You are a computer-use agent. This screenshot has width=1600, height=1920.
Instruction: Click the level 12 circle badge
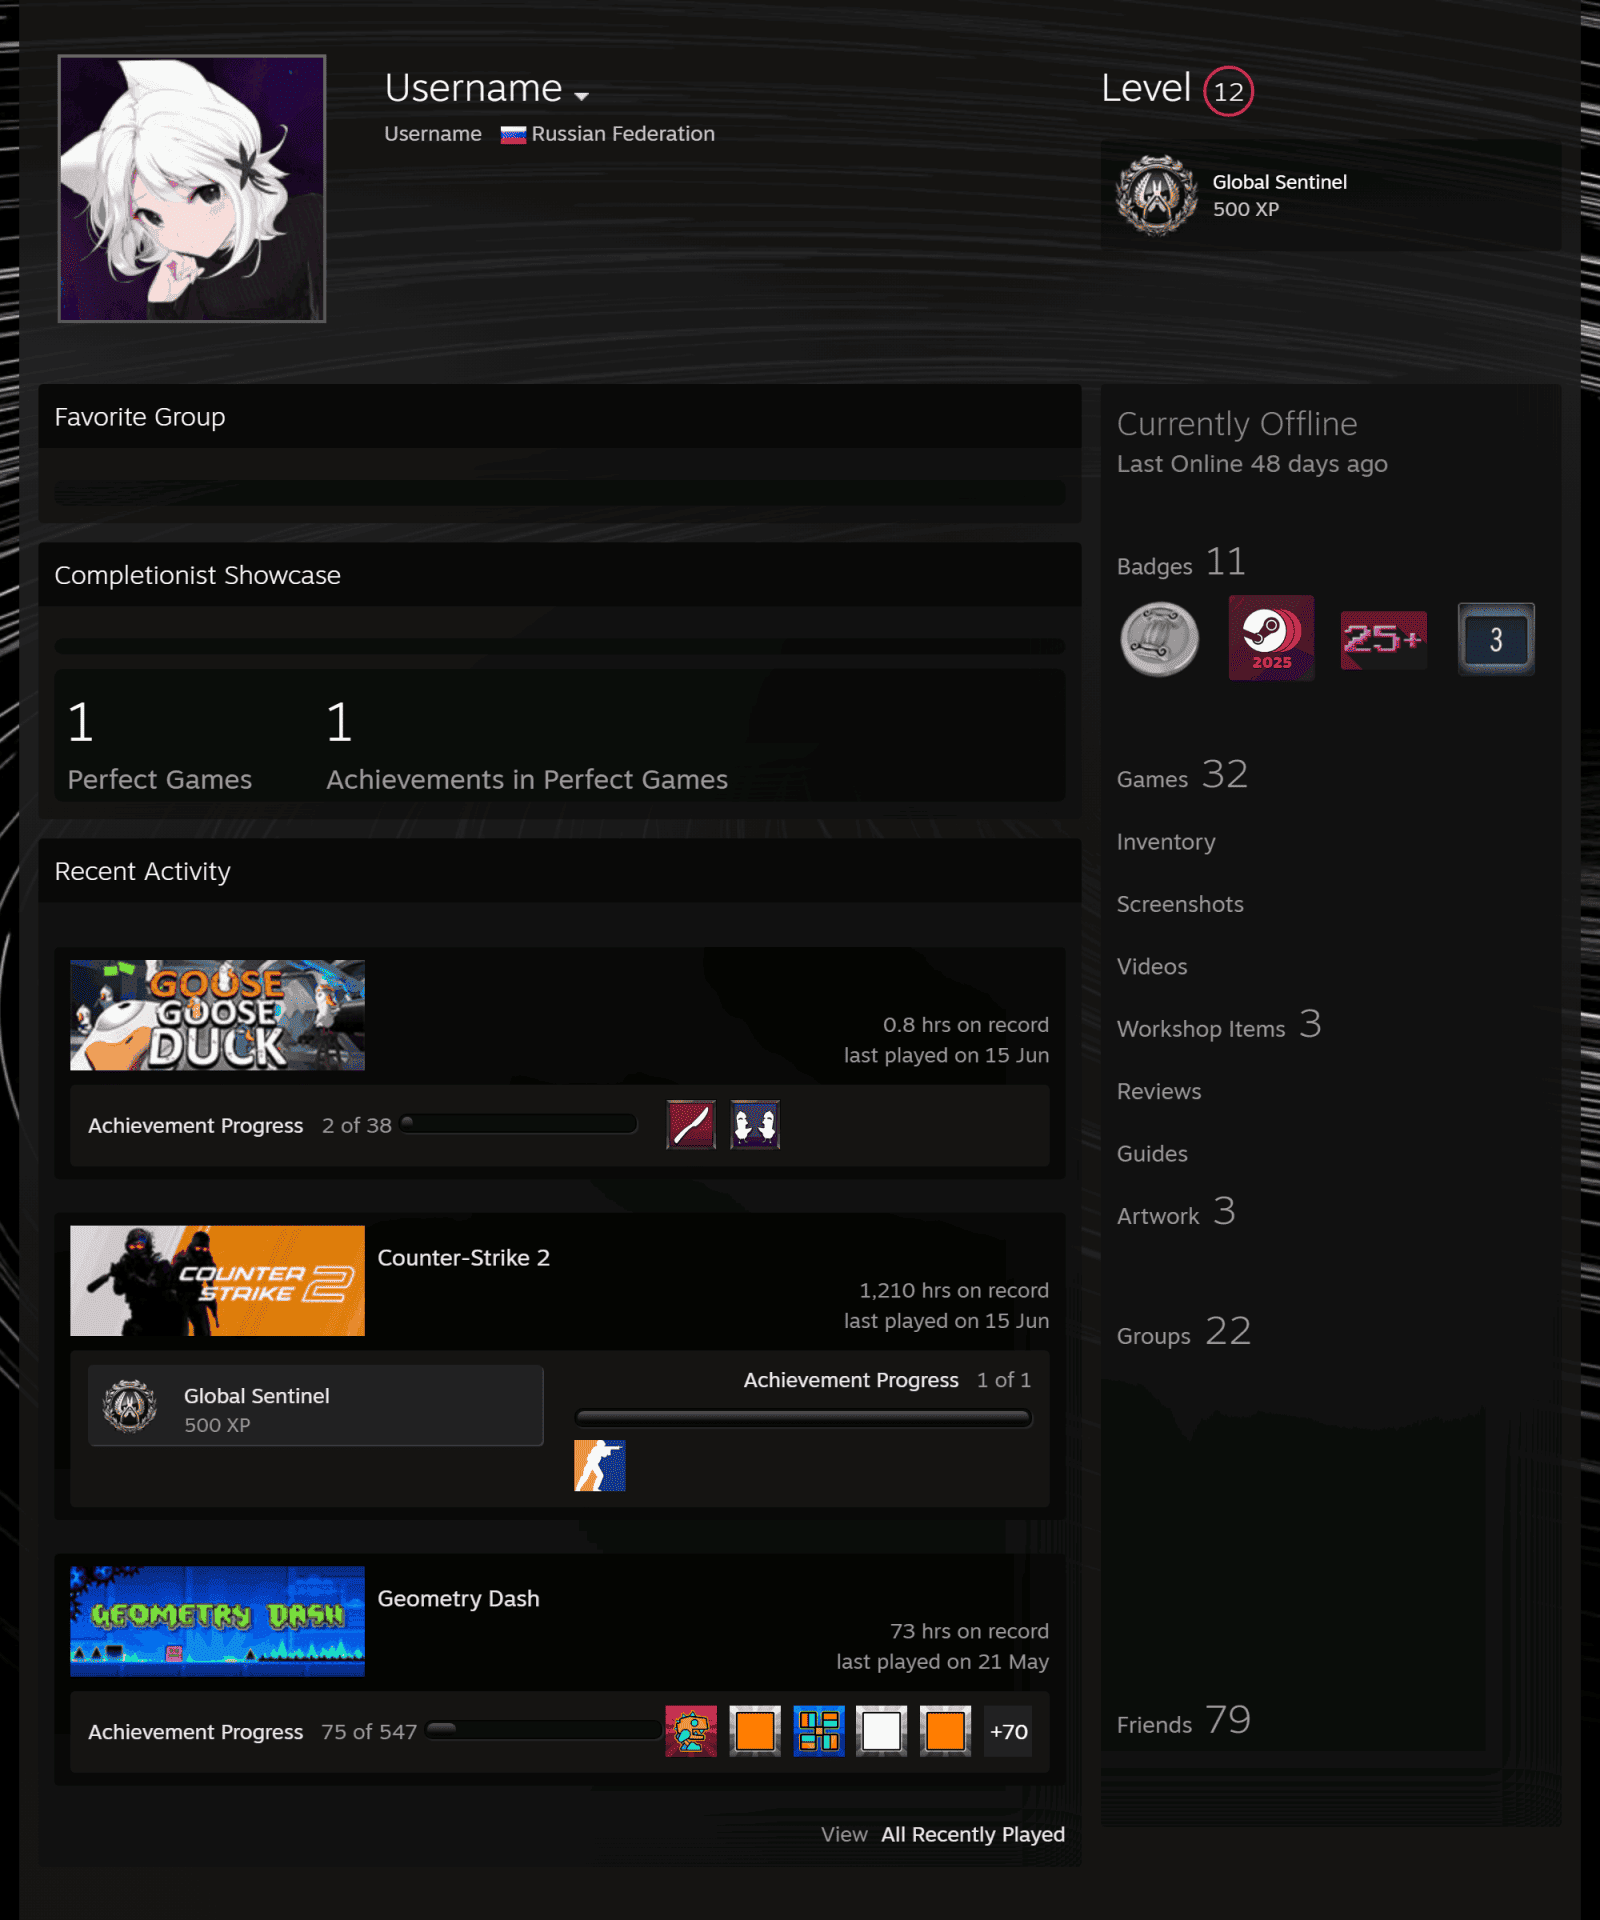pos(1228,91)
